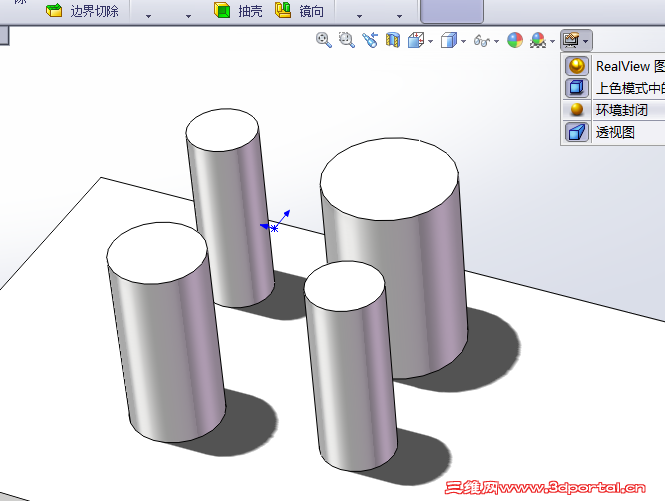Select the front-left cylinder's top face

(x=157, y=253)
